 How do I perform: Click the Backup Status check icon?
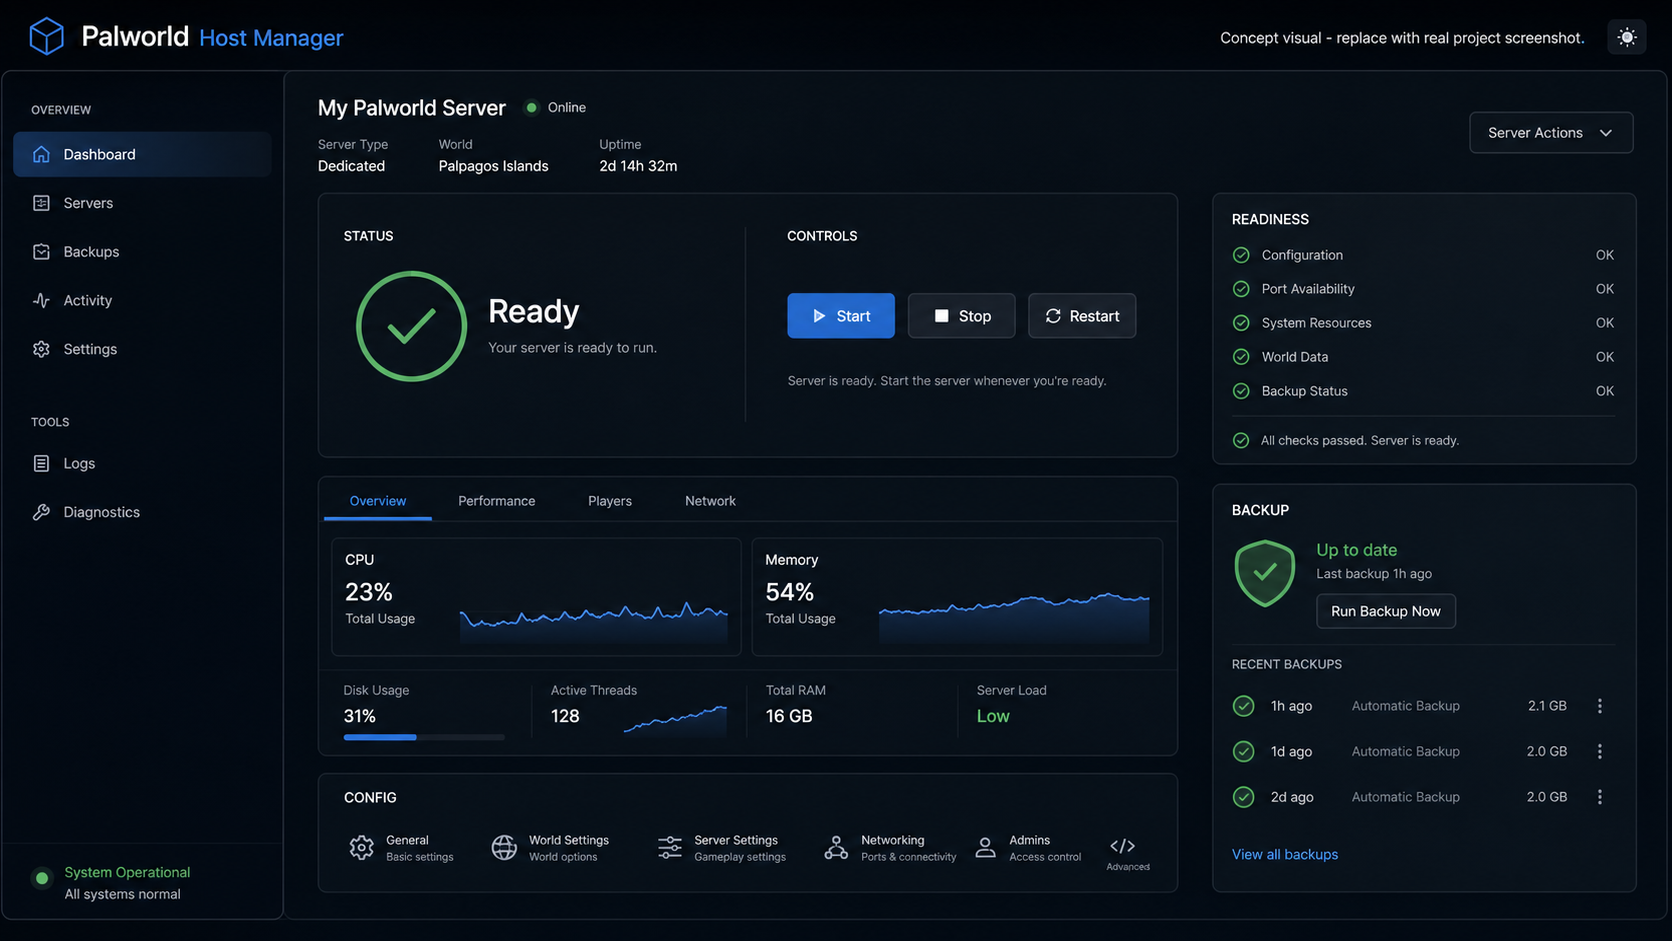coord(1241,391)
